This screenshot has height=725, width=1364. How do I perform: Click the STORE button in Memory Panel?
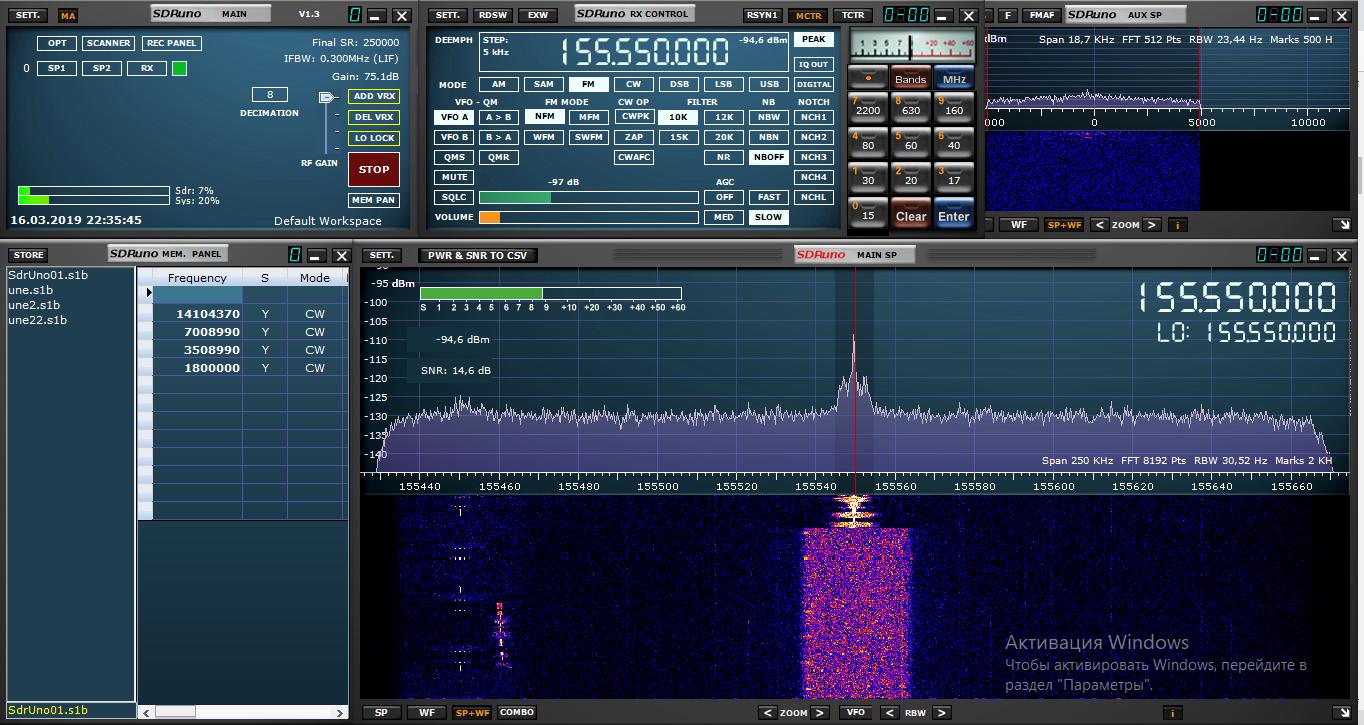(29, 255)
